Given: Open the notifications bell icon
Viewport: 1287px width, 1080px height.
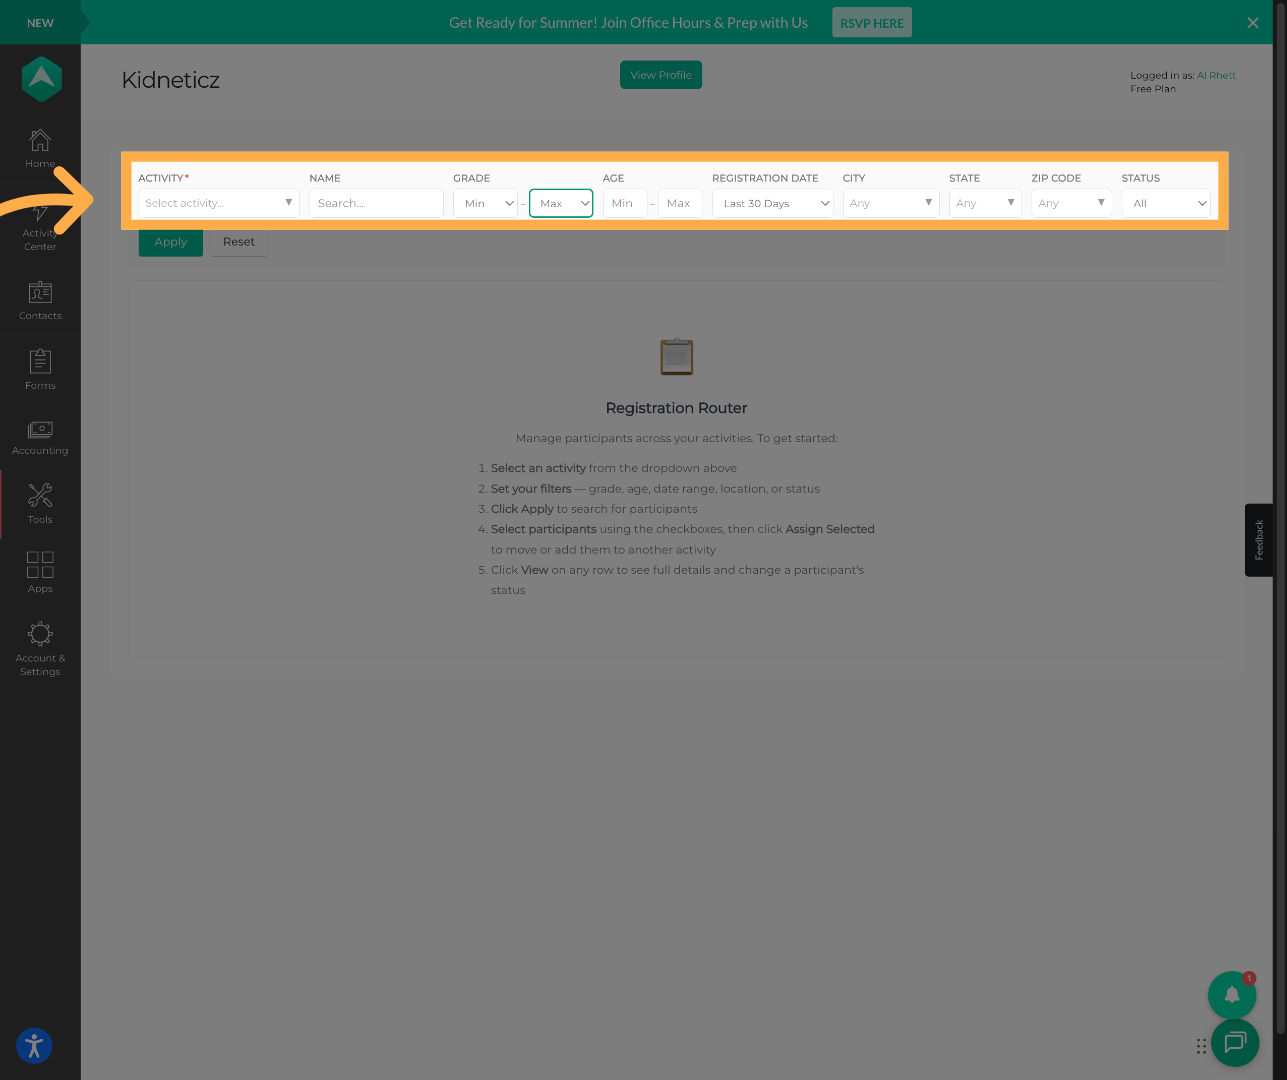Looking at the screenshot, I should pyautogui.click(x=1232, y=994).
